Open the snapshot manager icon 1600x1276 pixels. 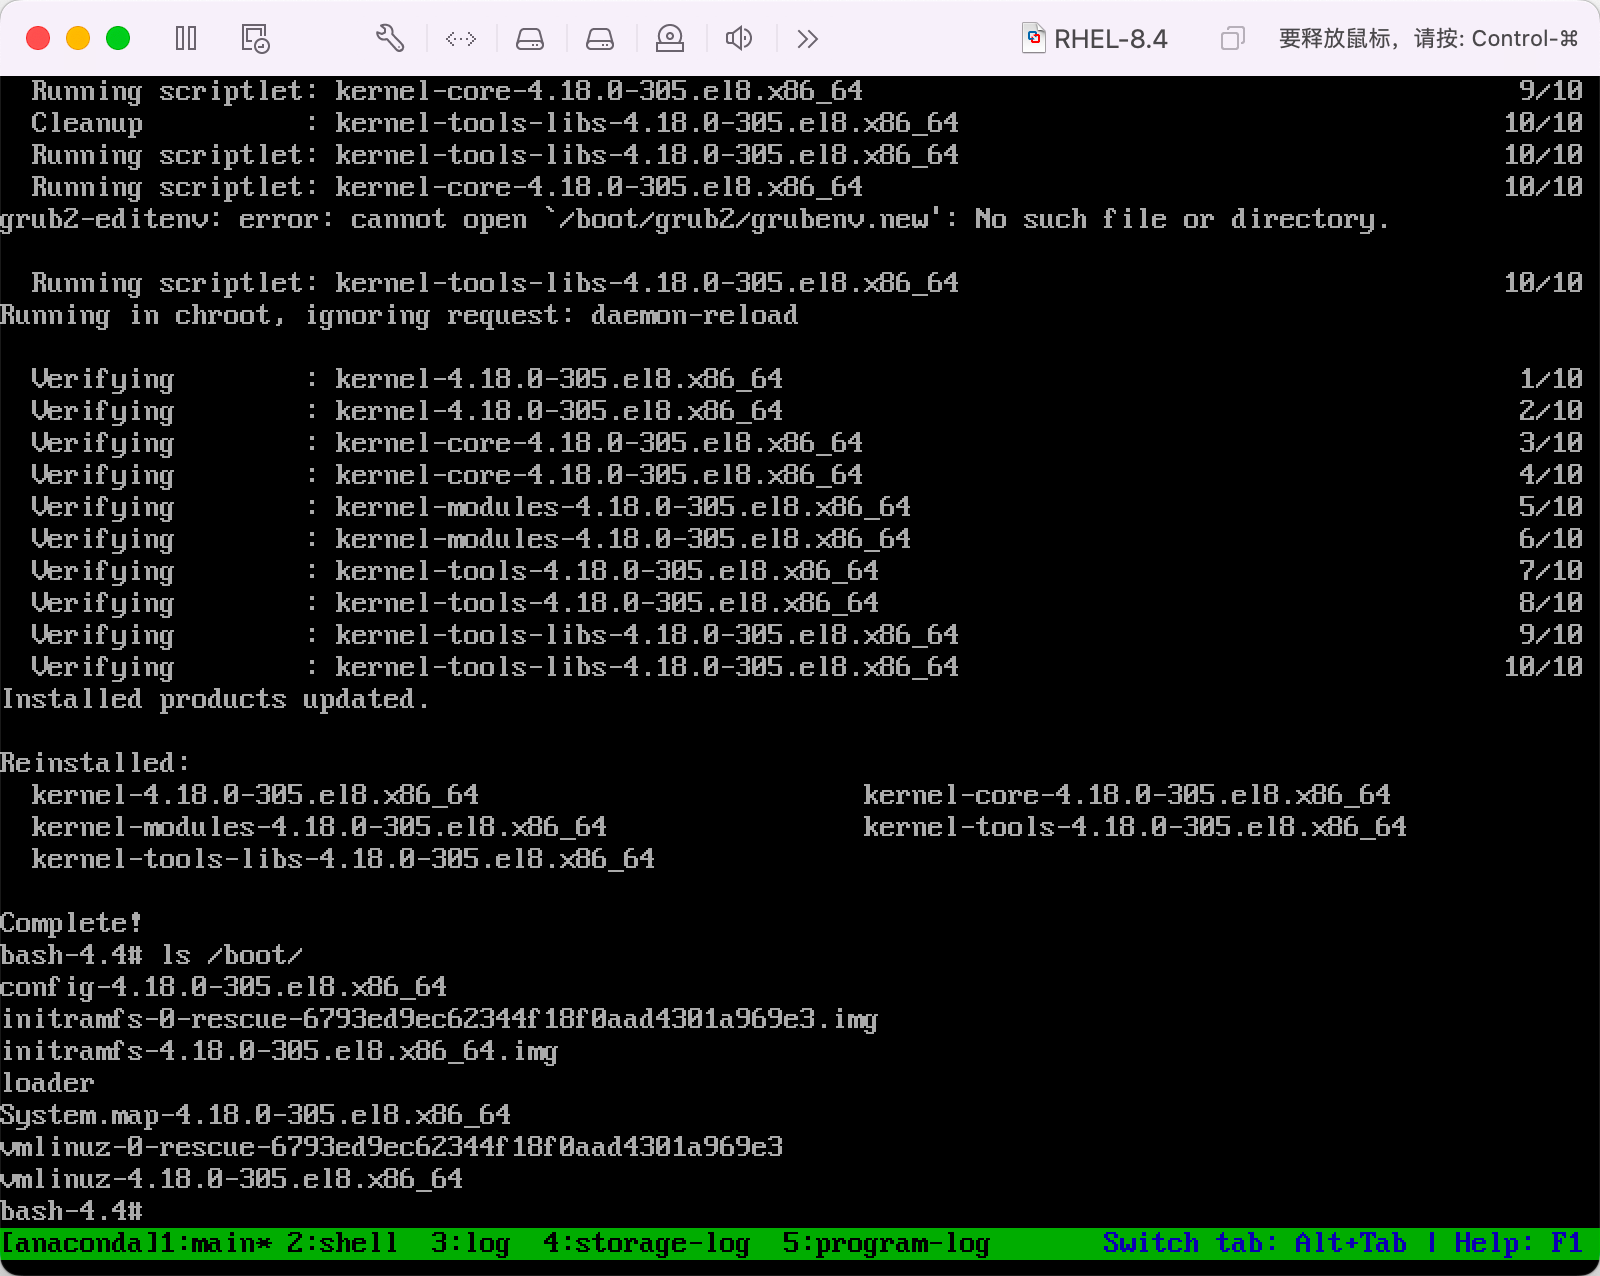coord(255,39)
